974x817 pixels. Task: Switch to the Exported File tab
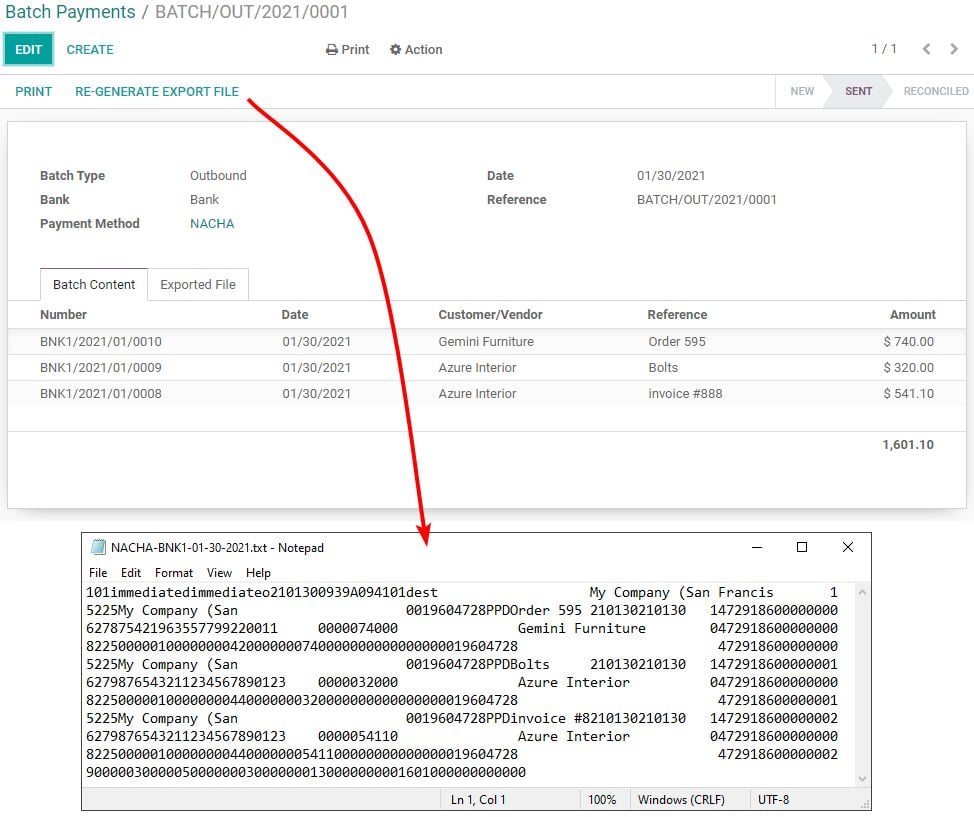[x=198, y=284]
